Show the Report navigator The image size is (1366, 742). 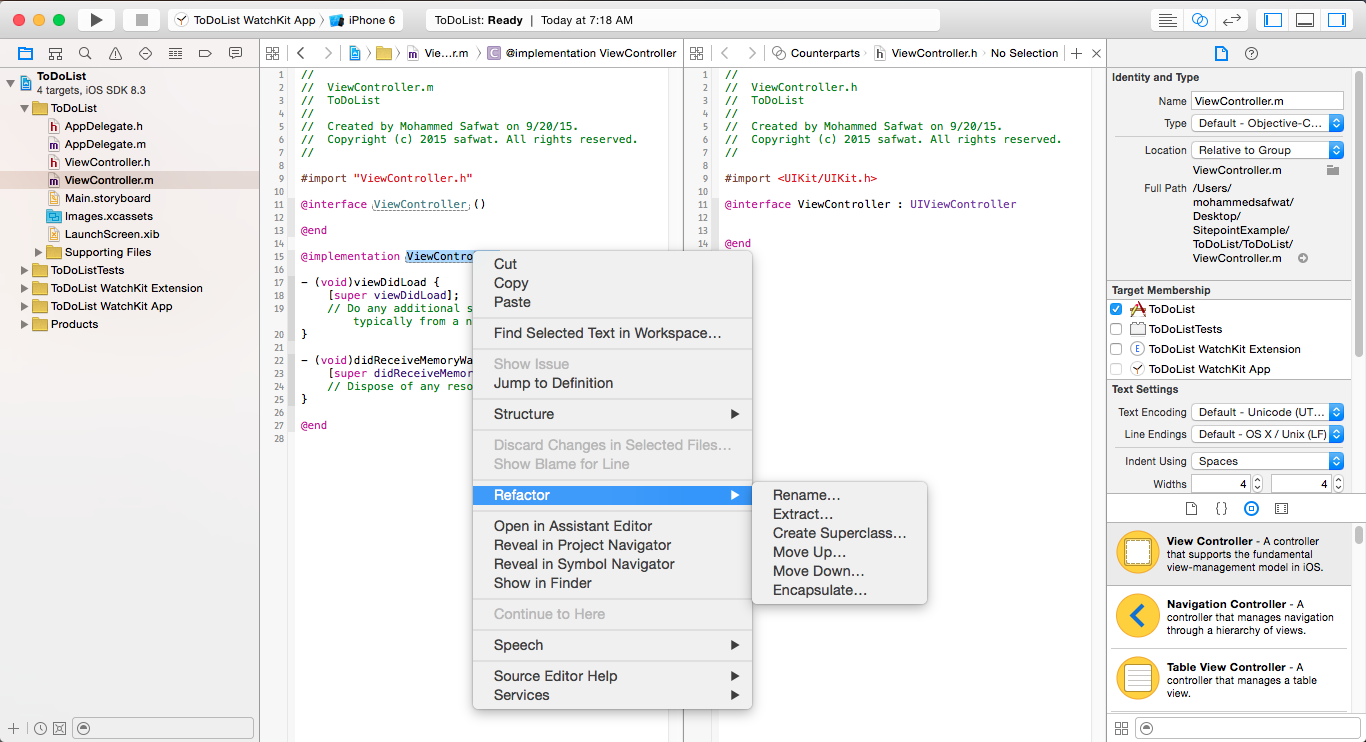pos(235,53)
